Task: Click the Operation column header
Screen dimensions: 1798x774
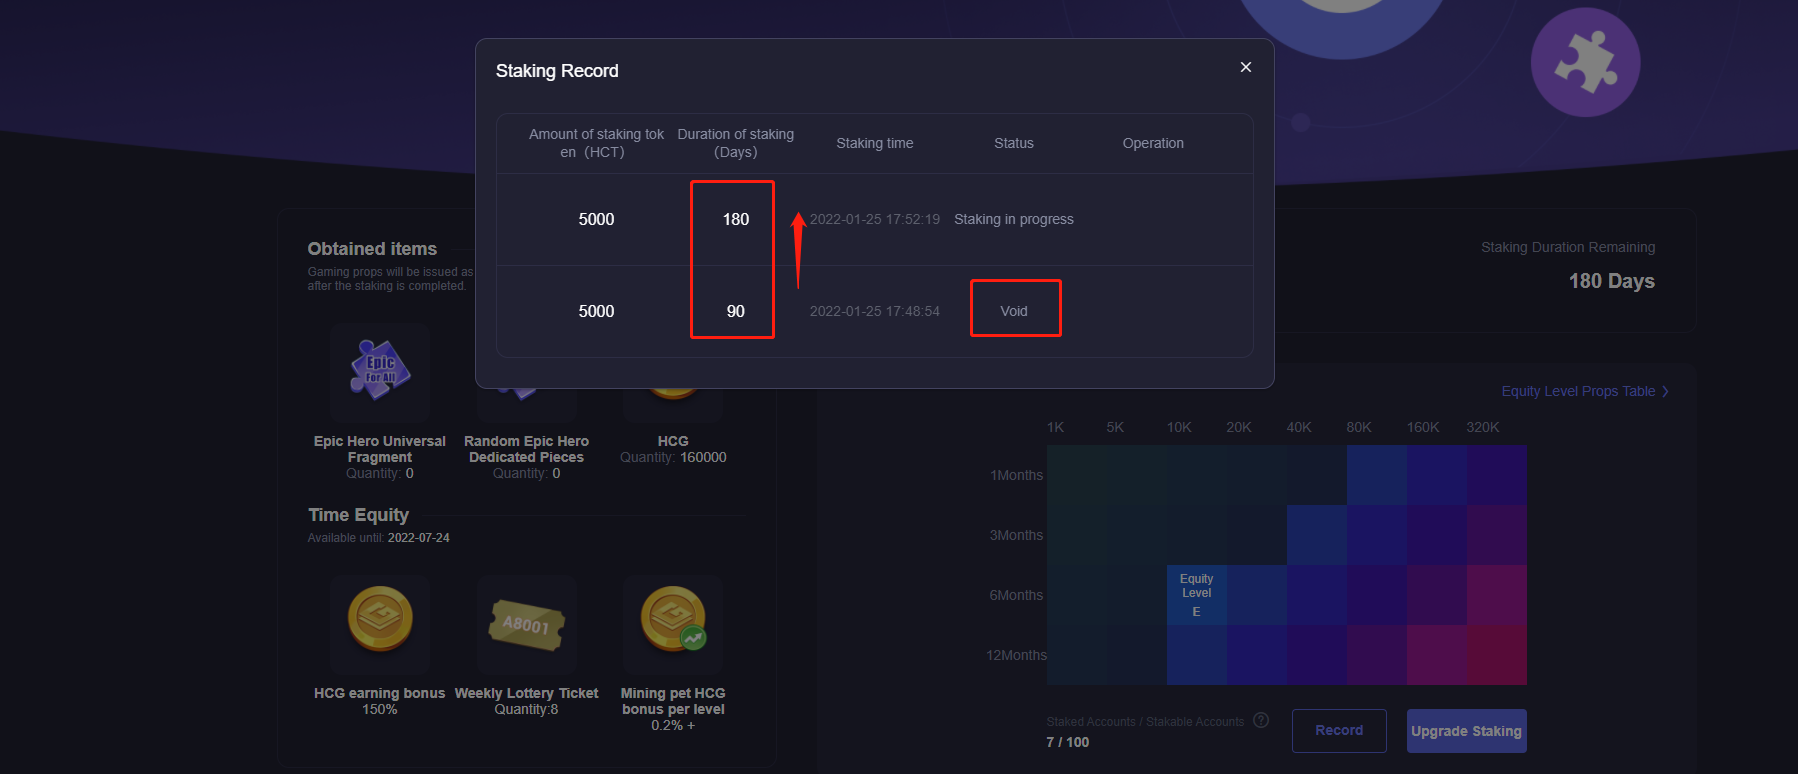Action: click(x=1152, y=143)
